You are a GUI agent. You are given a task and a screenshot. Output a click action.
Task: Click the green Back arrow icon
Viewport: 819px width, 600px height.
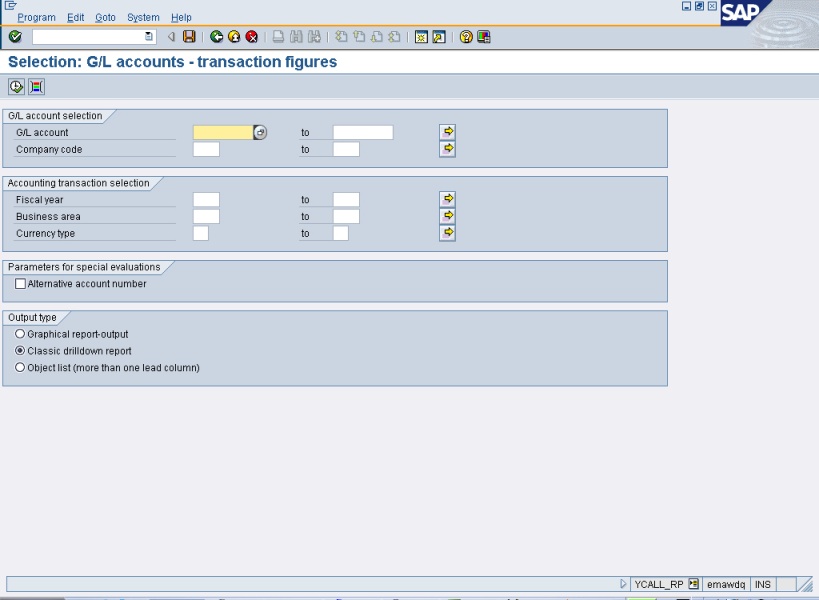[217, 38]
